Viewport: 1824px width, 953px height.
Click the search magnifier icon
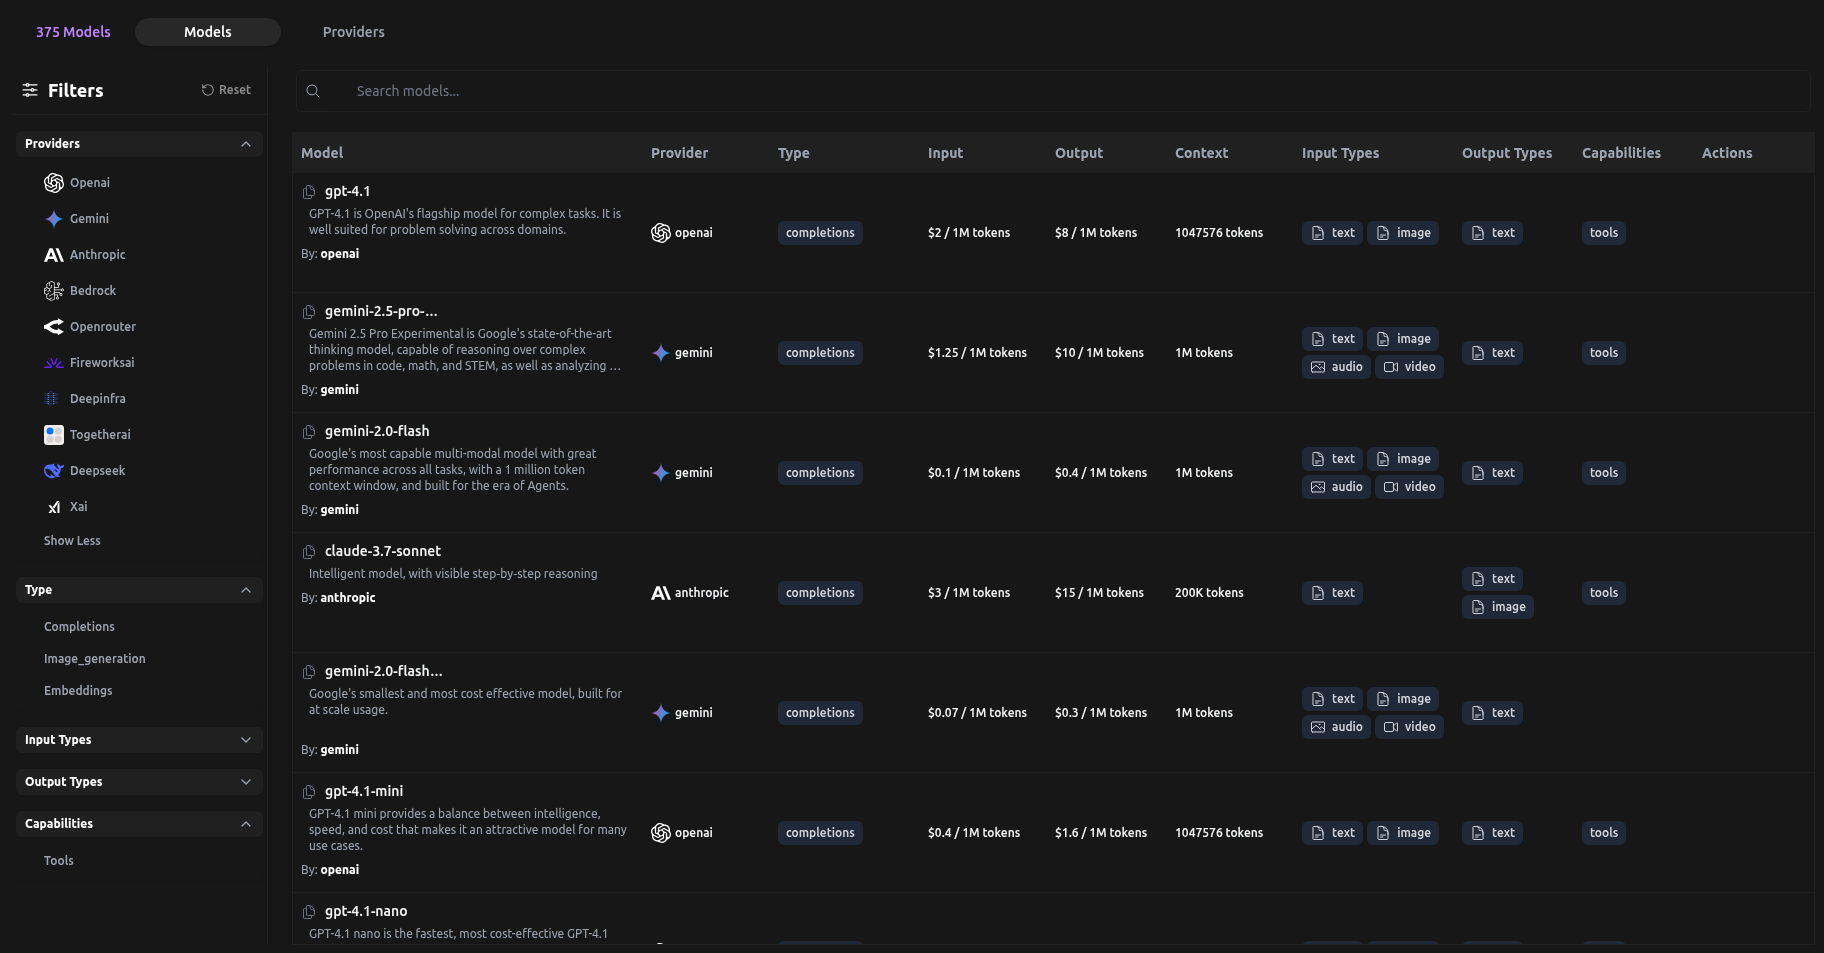(313, 91)
